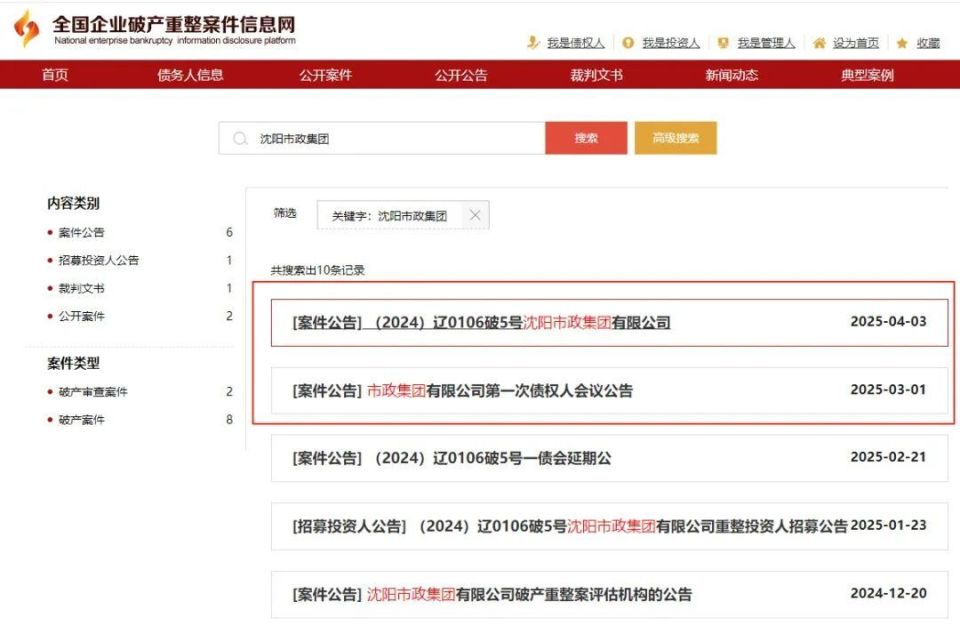Click the house icon for 设为首页
Image resolution: width=960 pixels, height=626 pixels.
pos(818,42)
